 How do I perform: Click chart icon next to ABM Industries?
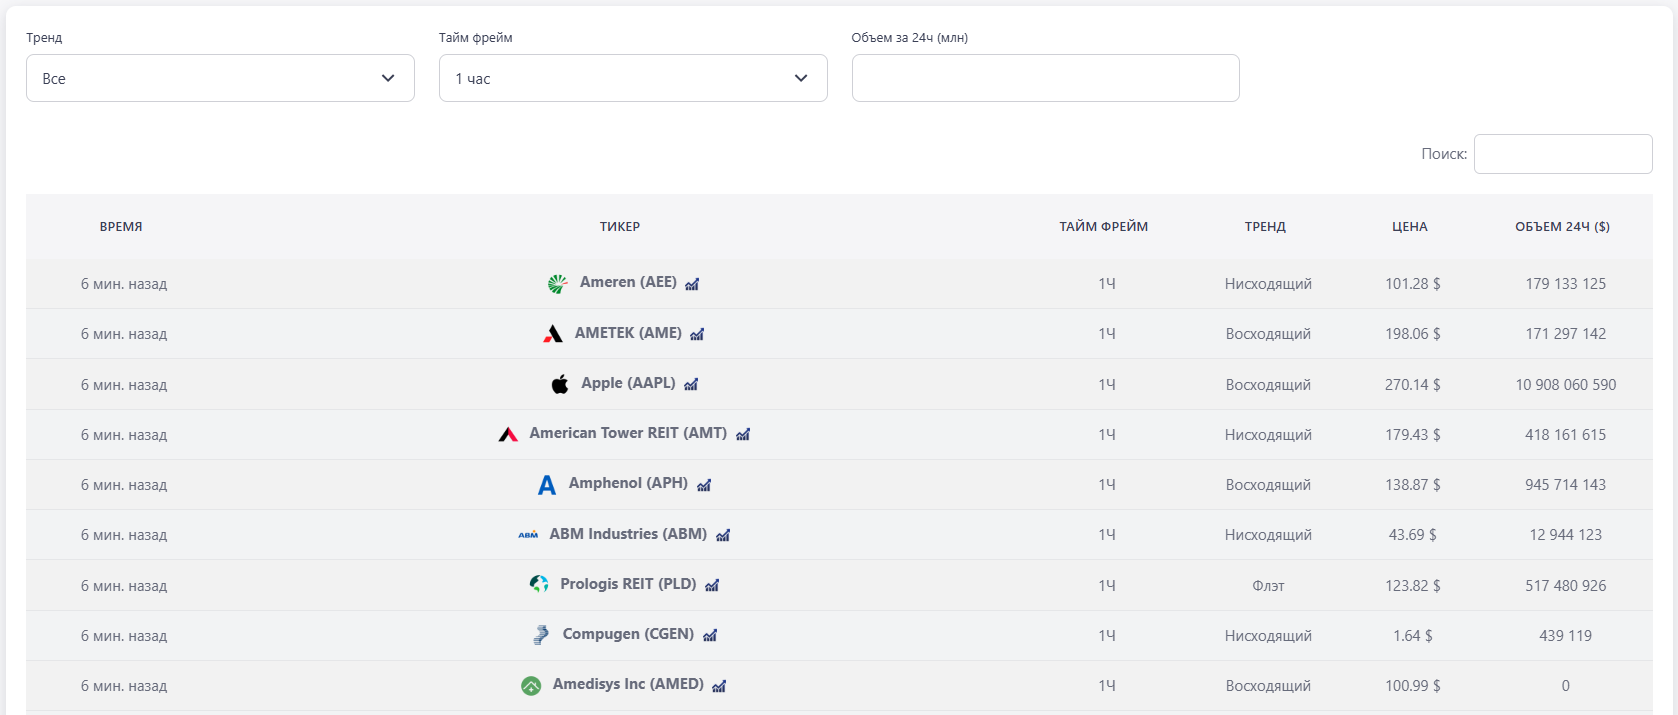pos(723,535)
